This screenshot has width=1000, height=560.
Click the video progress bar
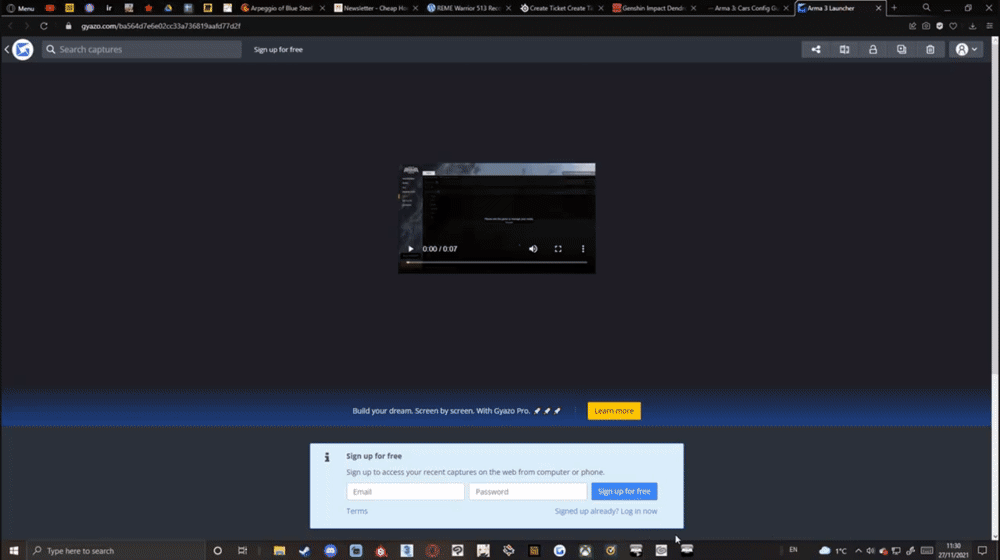click(x=497, y=262)
